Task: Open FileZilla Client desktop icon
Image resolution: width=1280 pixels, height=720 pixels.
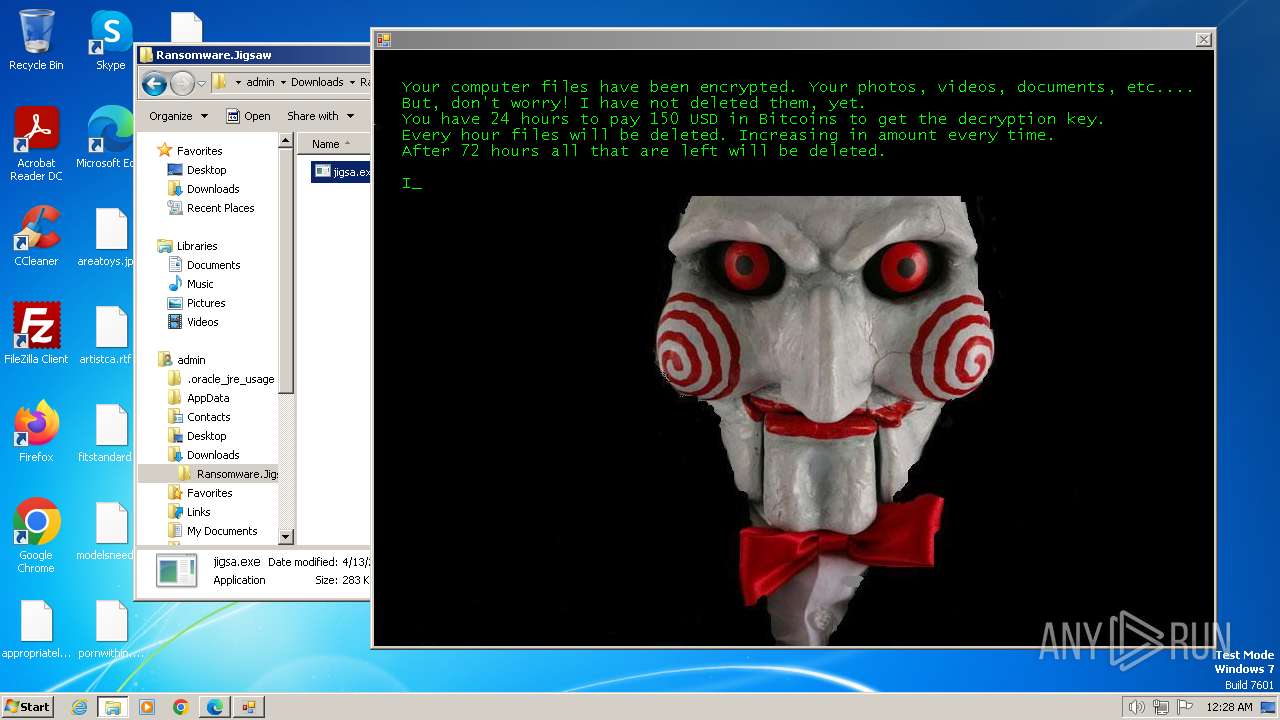Action: [36, 334]
